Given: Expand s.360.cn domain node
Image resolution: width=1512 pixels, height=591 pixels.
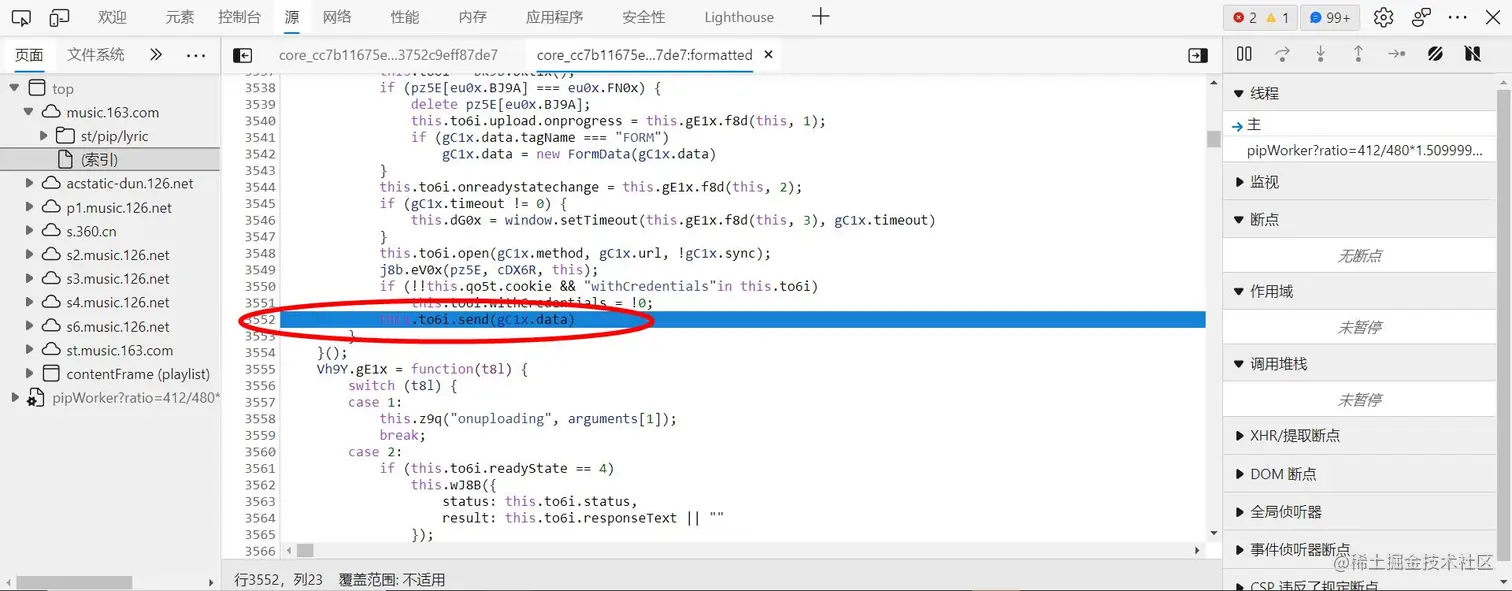Looking at the screenshot, I should [x=29, y=231].
